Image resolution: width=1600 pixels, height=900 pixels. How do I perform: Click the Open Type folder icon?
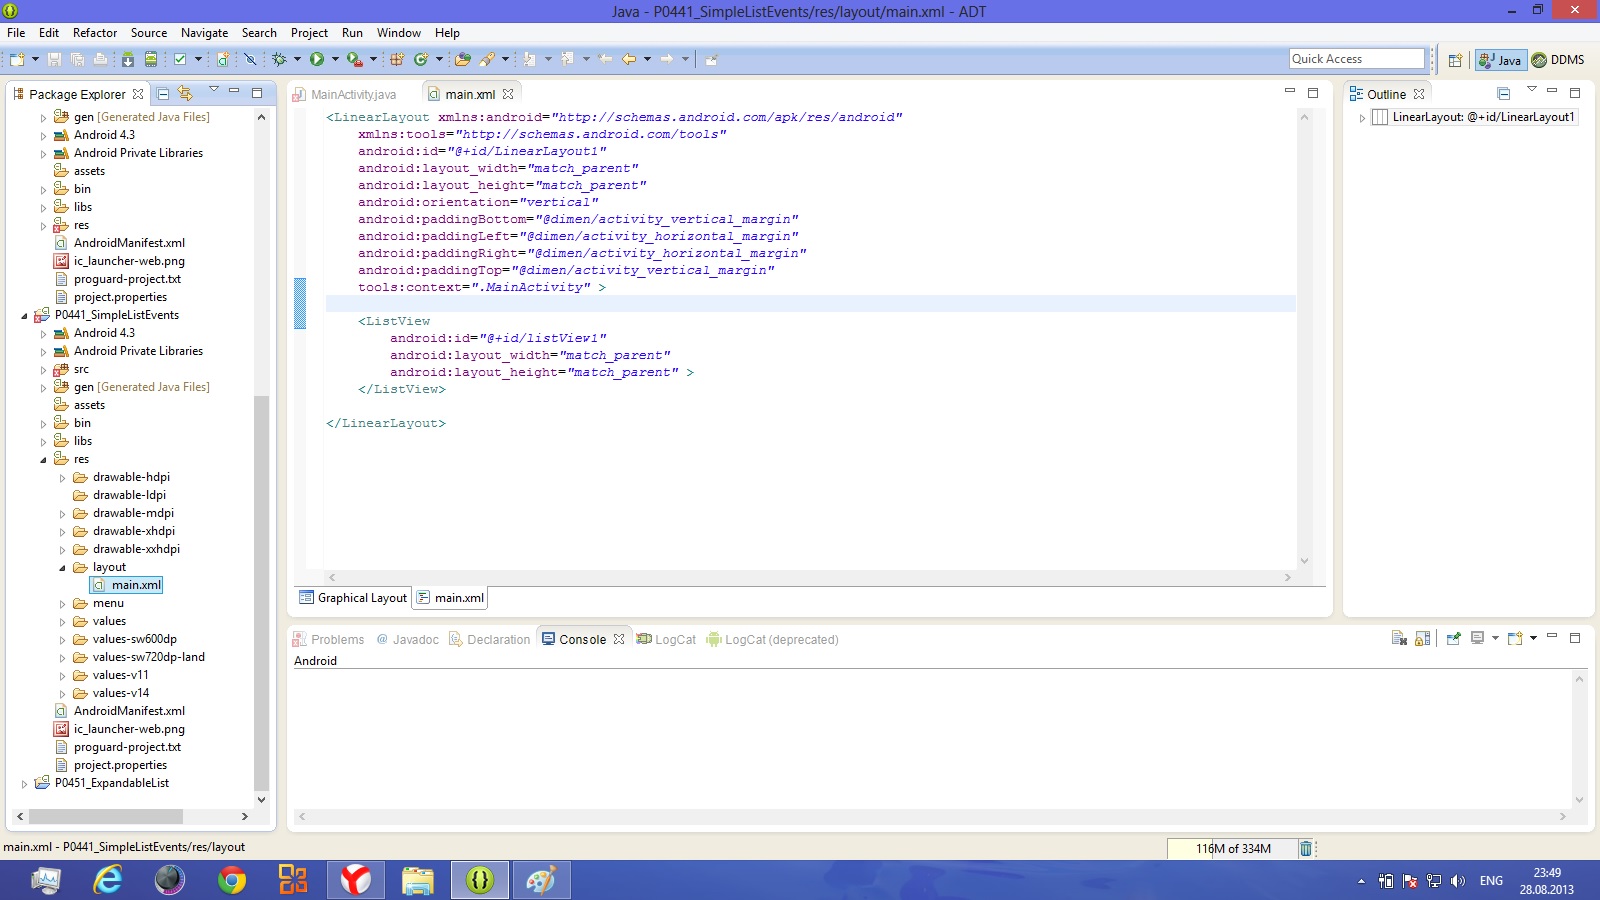[x=462, y=60]
